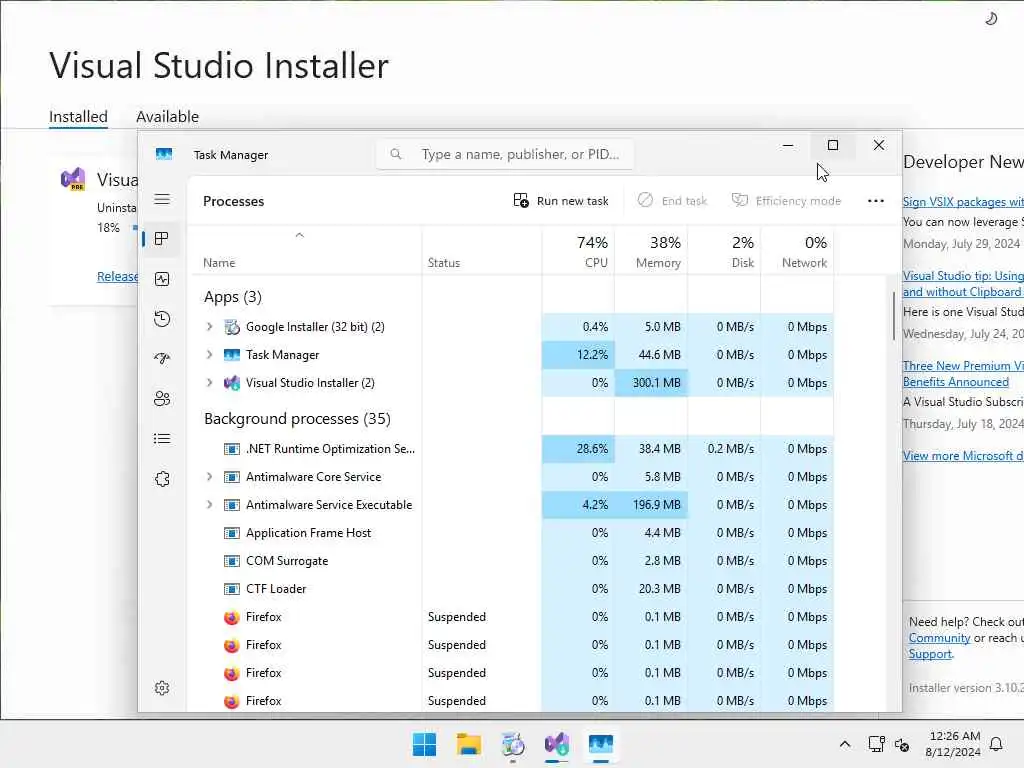Click the 300.1 MB memory cell
The width and height of the screenshot is (1024, 768).
[x=651, y=383]
